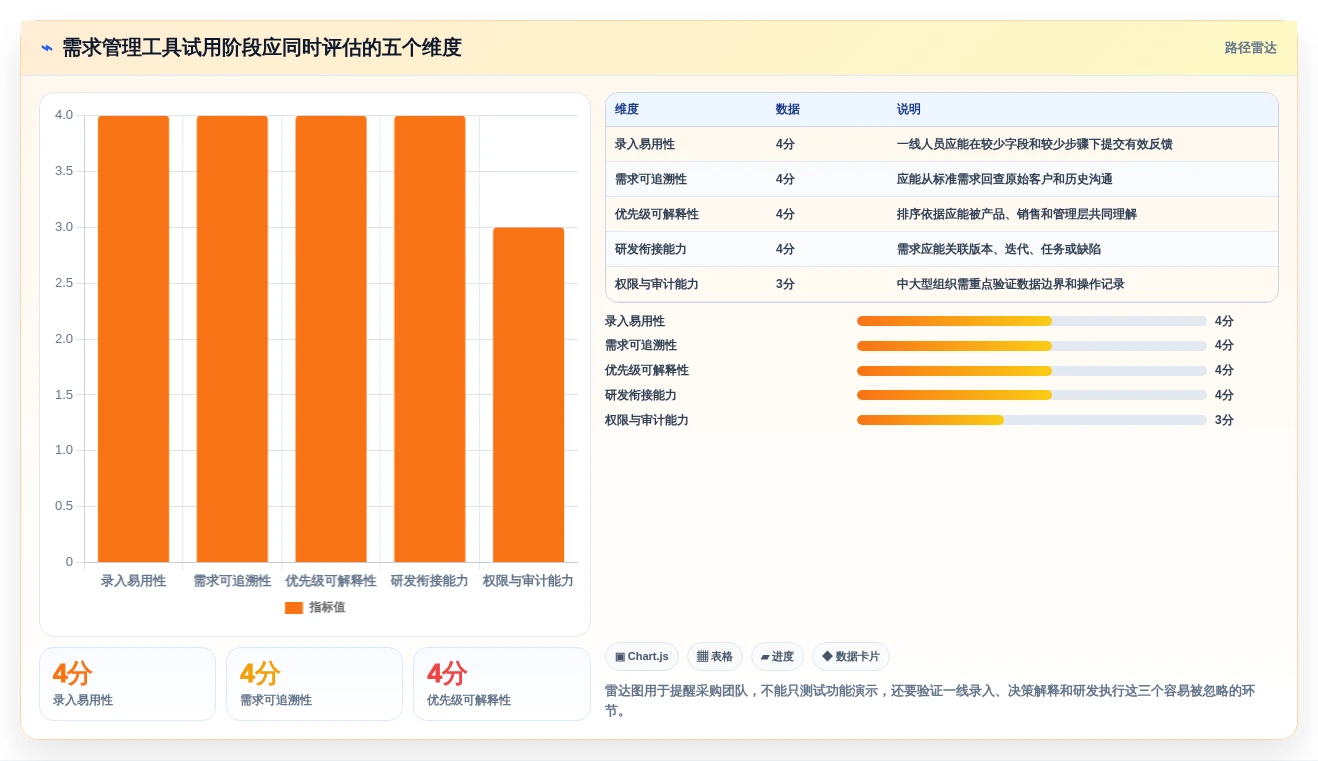Select the 权限与审计能力 table row cell
The height and width of the screenshot is (761, 1318).
point(657,284)
